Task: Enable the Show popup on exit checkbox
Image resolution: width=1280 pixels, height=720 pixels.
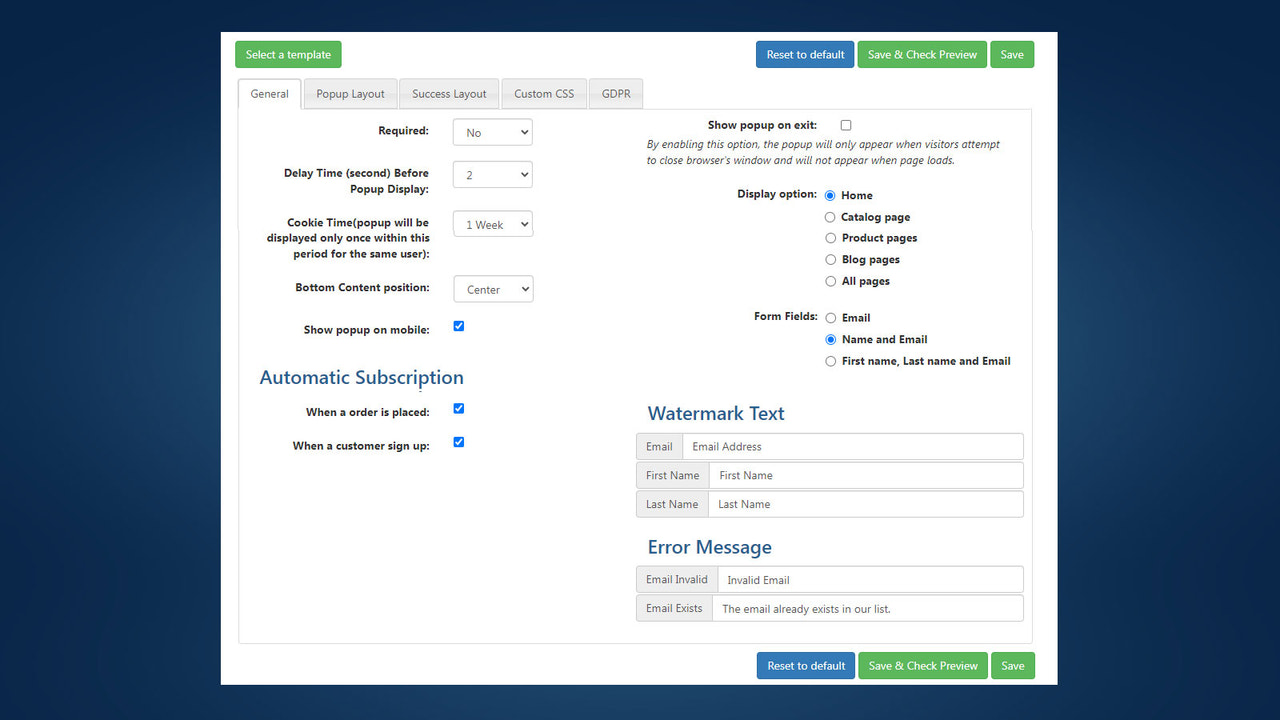Action: (845, 125)
